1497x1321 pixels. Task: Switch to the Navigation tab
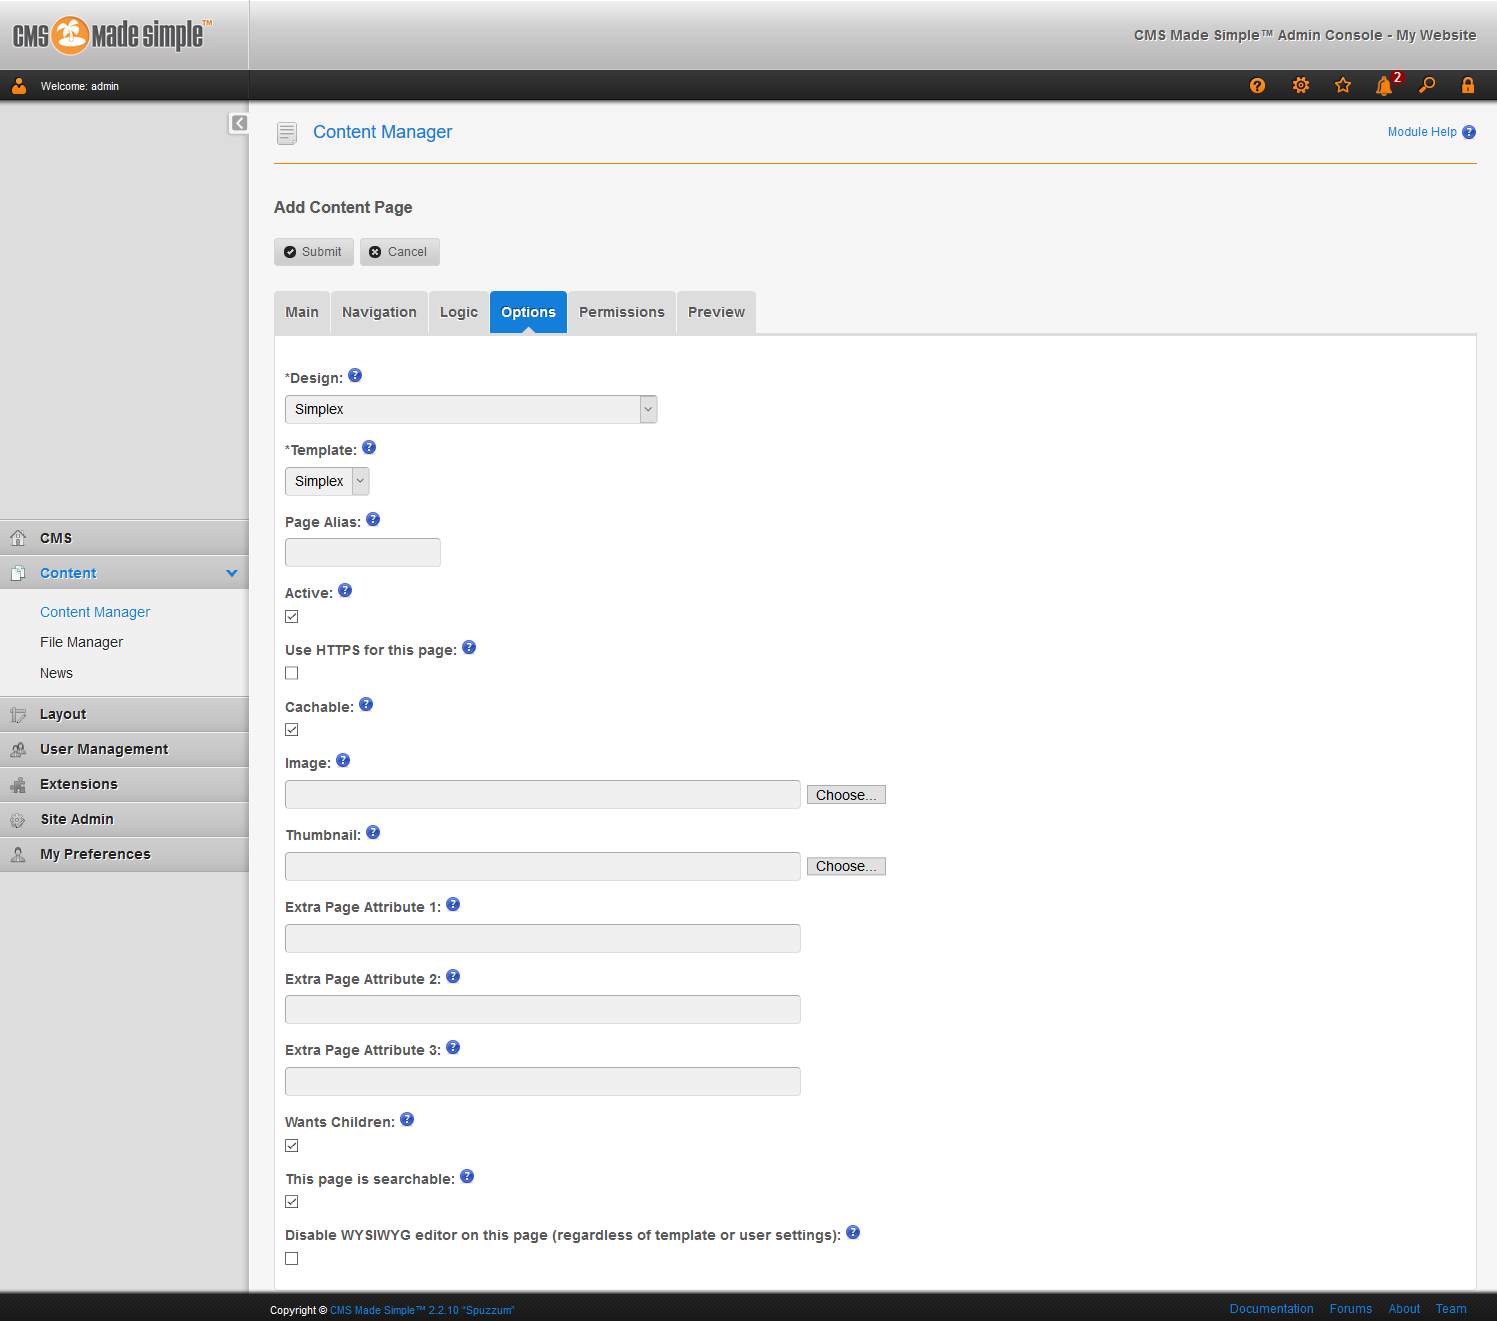coord(380,312)
